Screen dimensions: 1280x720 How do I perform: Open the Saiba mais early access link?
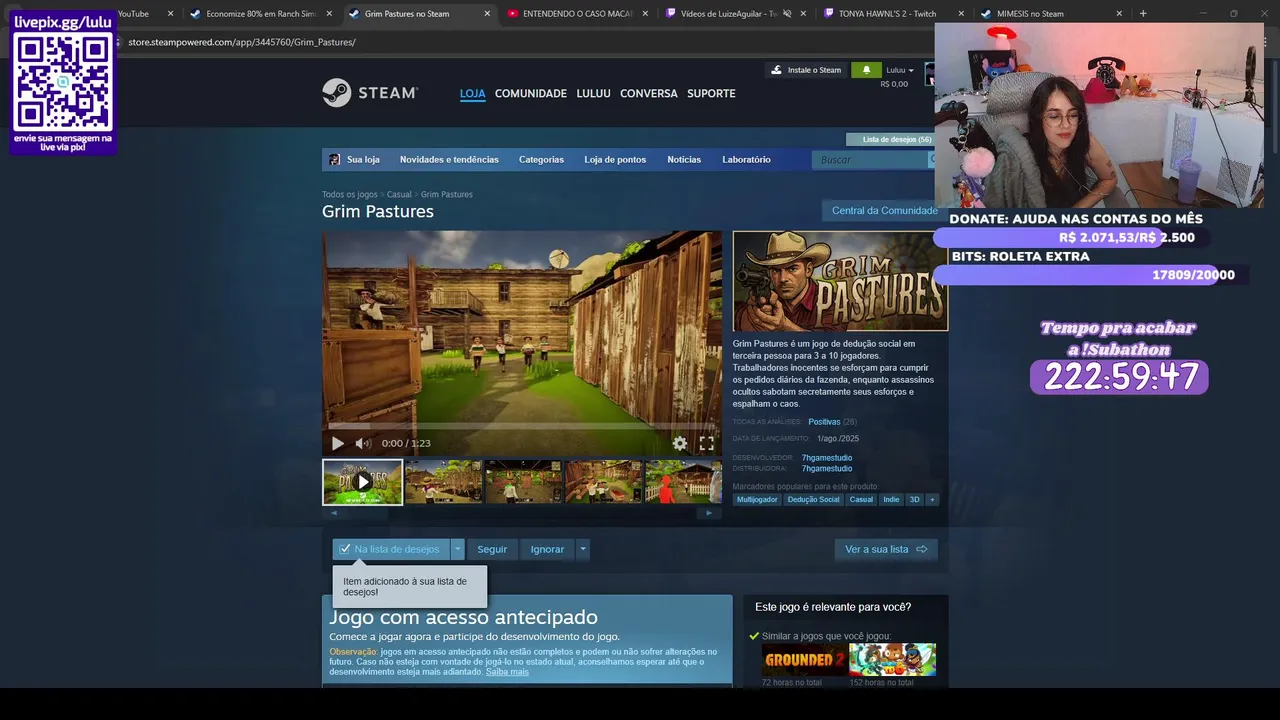pos(507,671)
